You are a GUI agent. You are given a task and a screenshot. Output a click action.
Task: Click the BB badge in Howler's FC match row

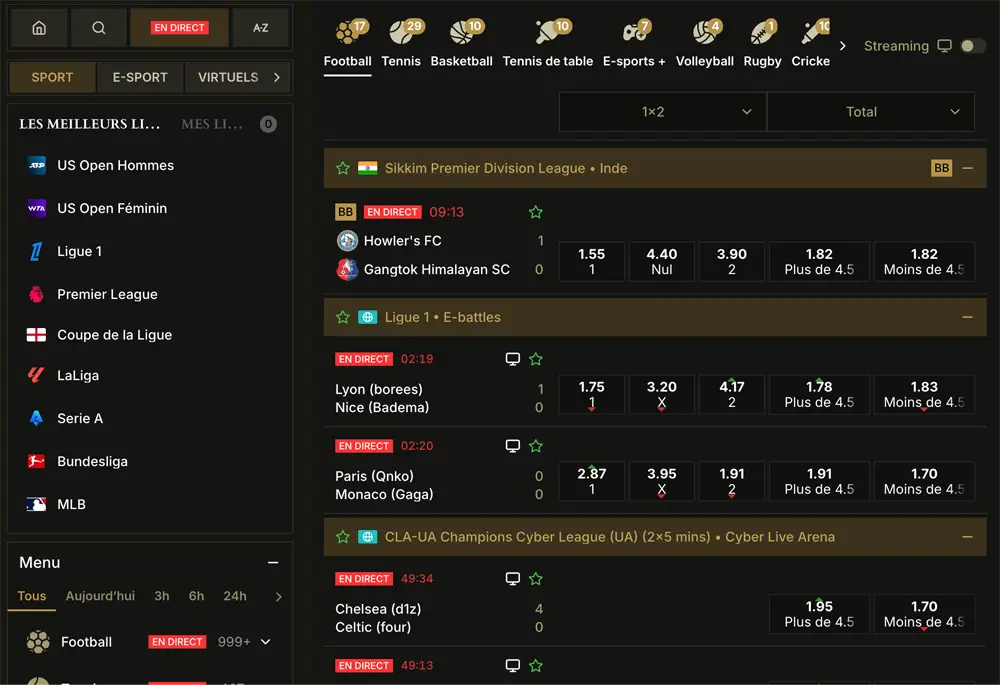(345, 212)
